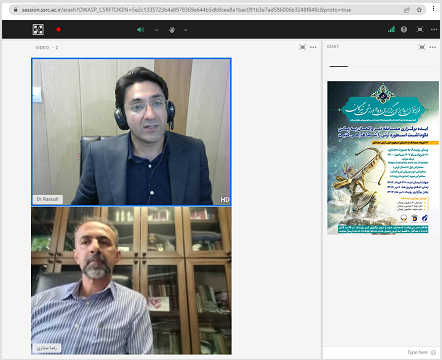Image resolution: width=442 pixels, height=360 pixels.
Task: Open the help question mark icon
Action: [404, 29]
